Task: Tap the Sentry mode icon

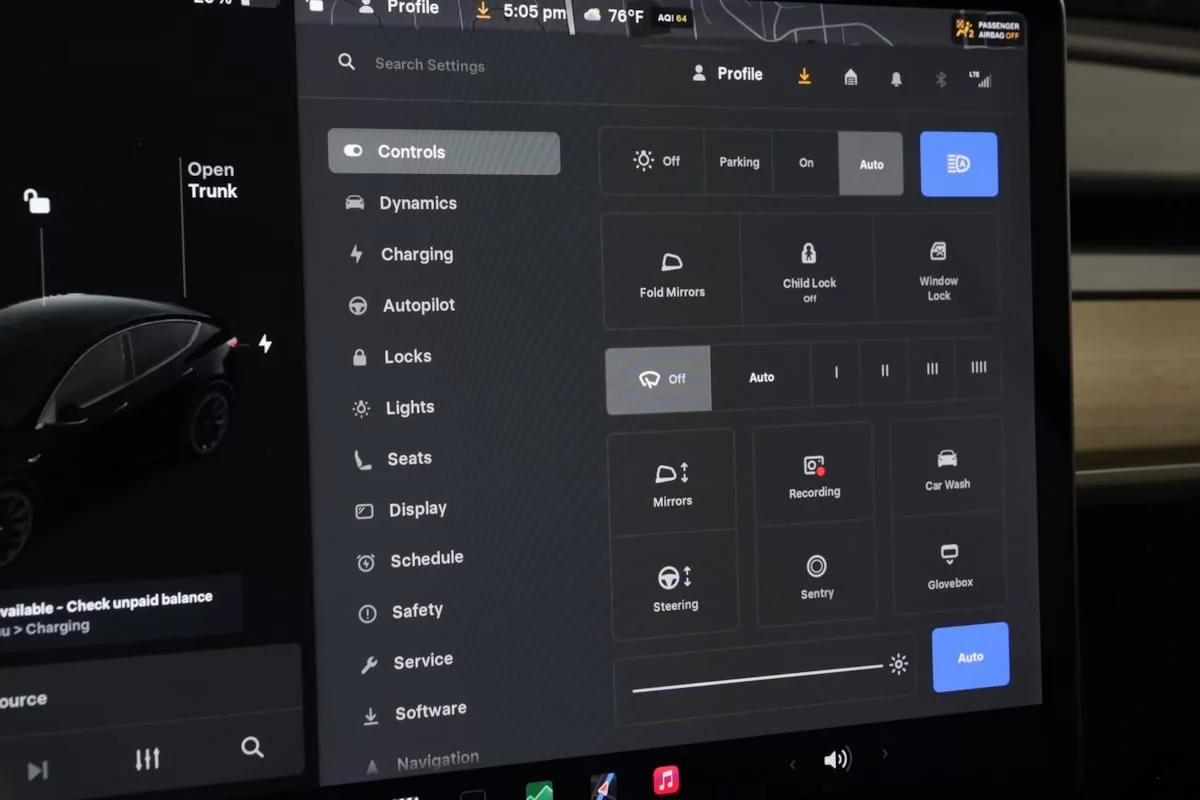Action: point(817,567)
